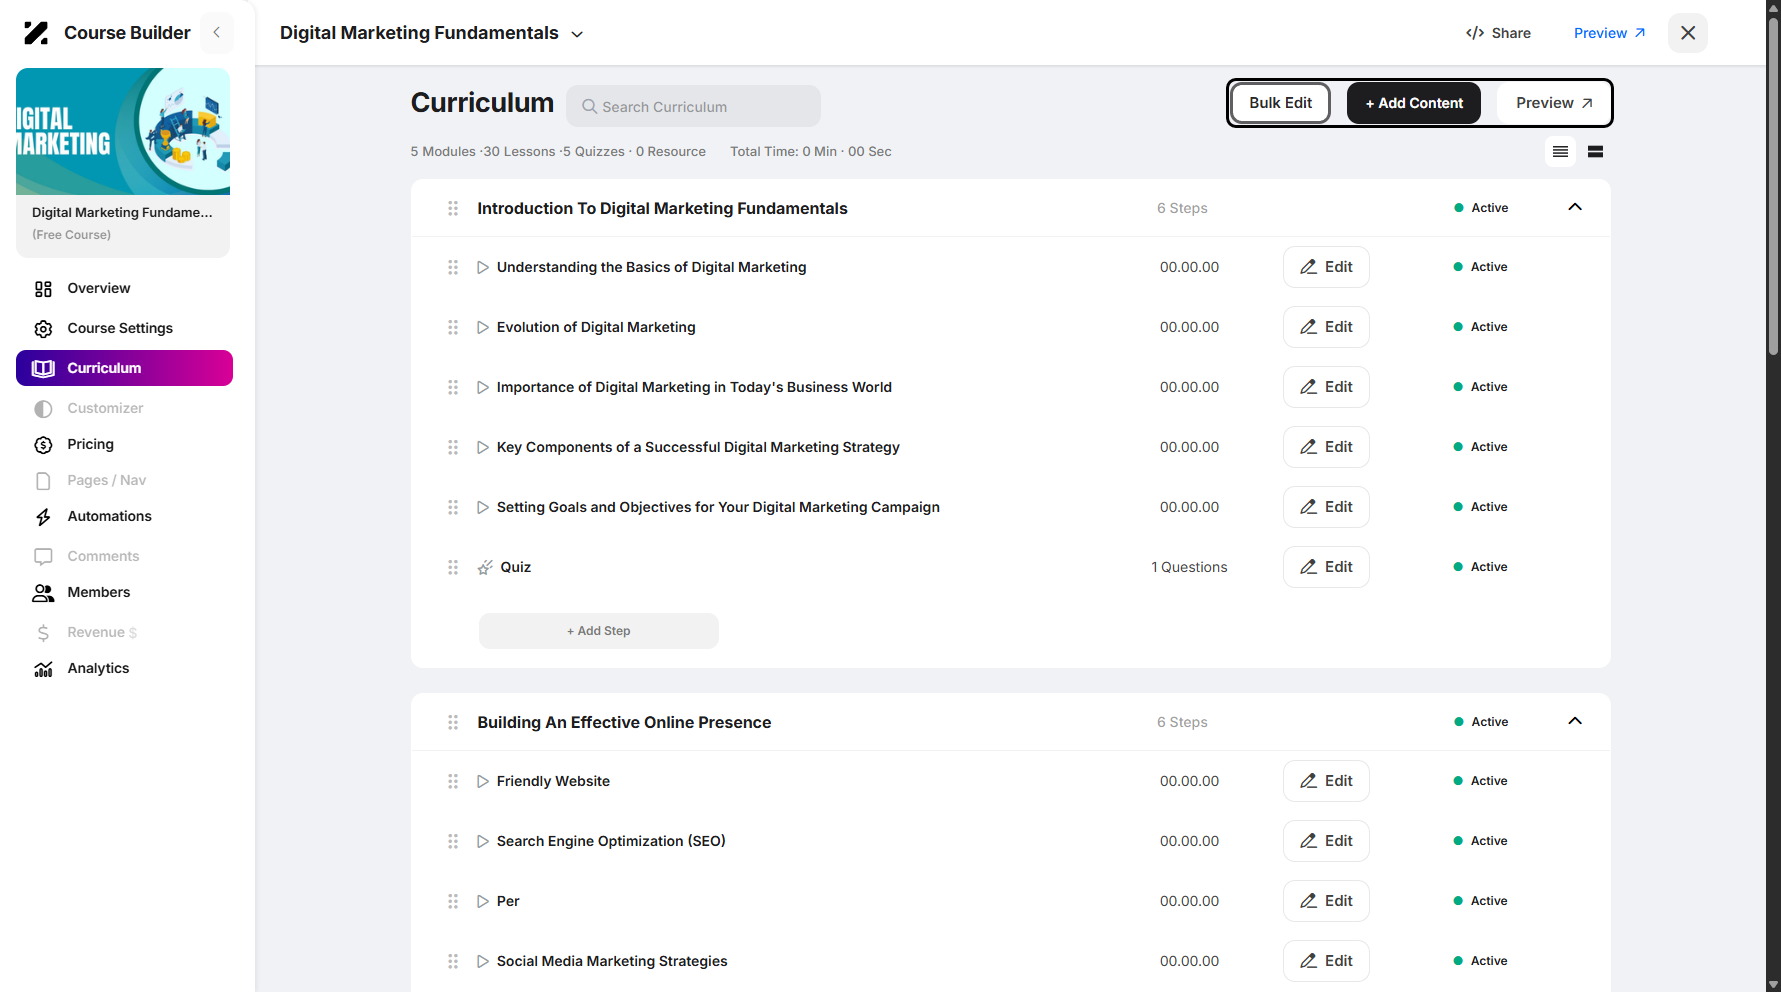
Task: Open Analytics from the sidebar
Action: pos(98,668)
